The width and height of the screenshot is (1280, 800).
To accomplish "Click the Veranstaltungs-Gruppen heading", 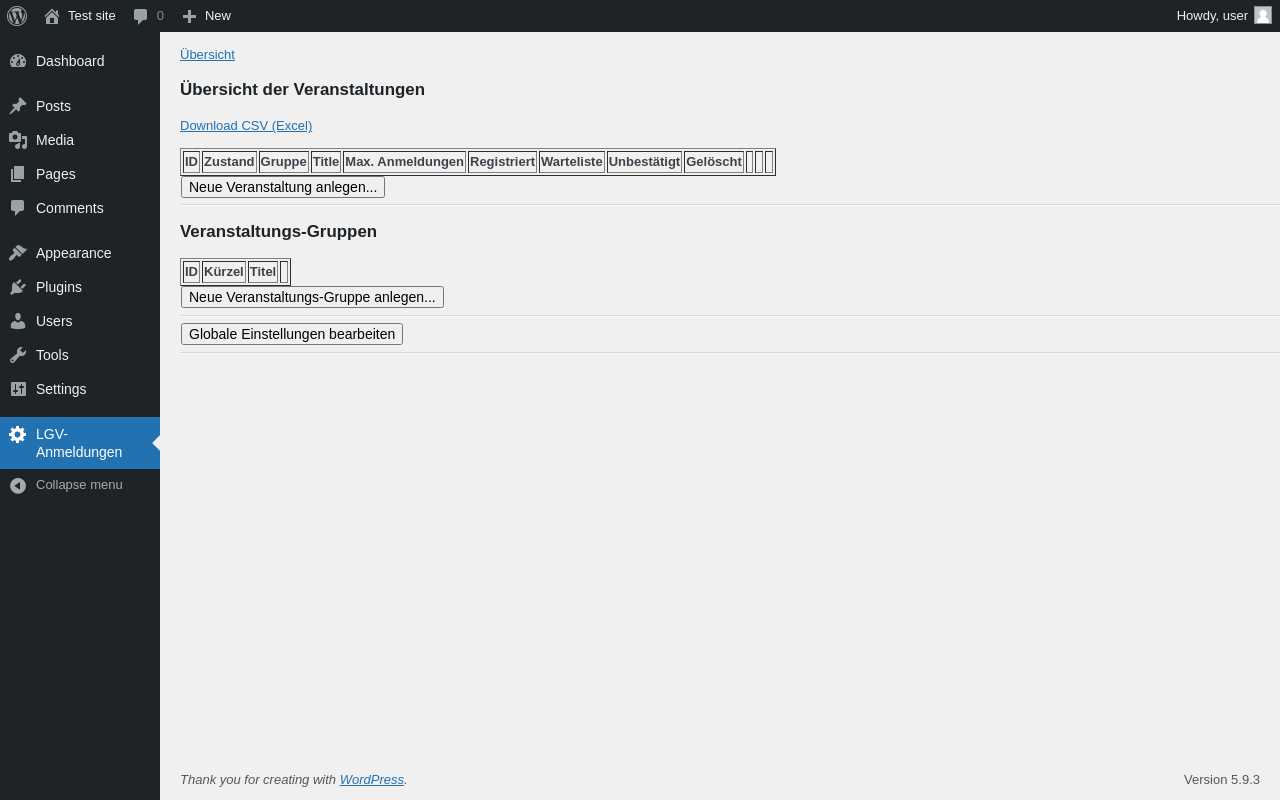I will [x=278, y=232].
